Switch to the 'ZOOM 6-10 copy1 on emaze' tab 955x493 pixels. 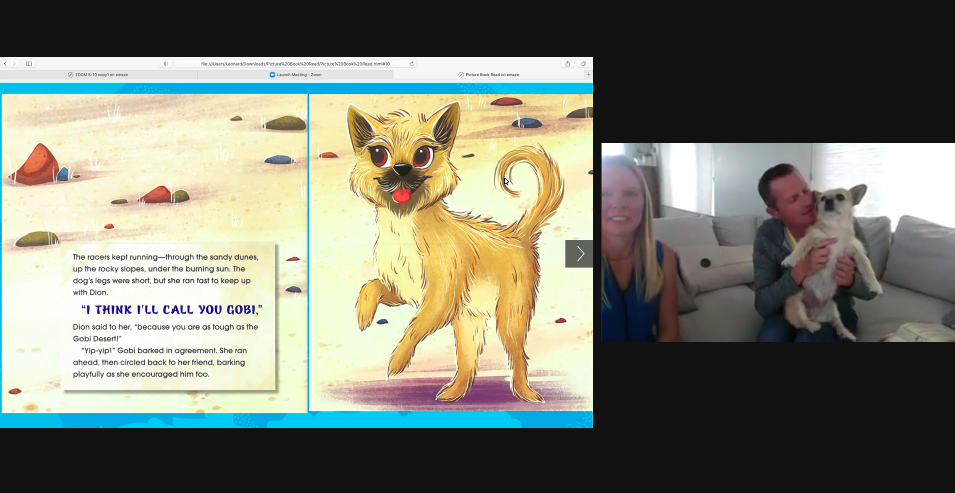[98, 74]
